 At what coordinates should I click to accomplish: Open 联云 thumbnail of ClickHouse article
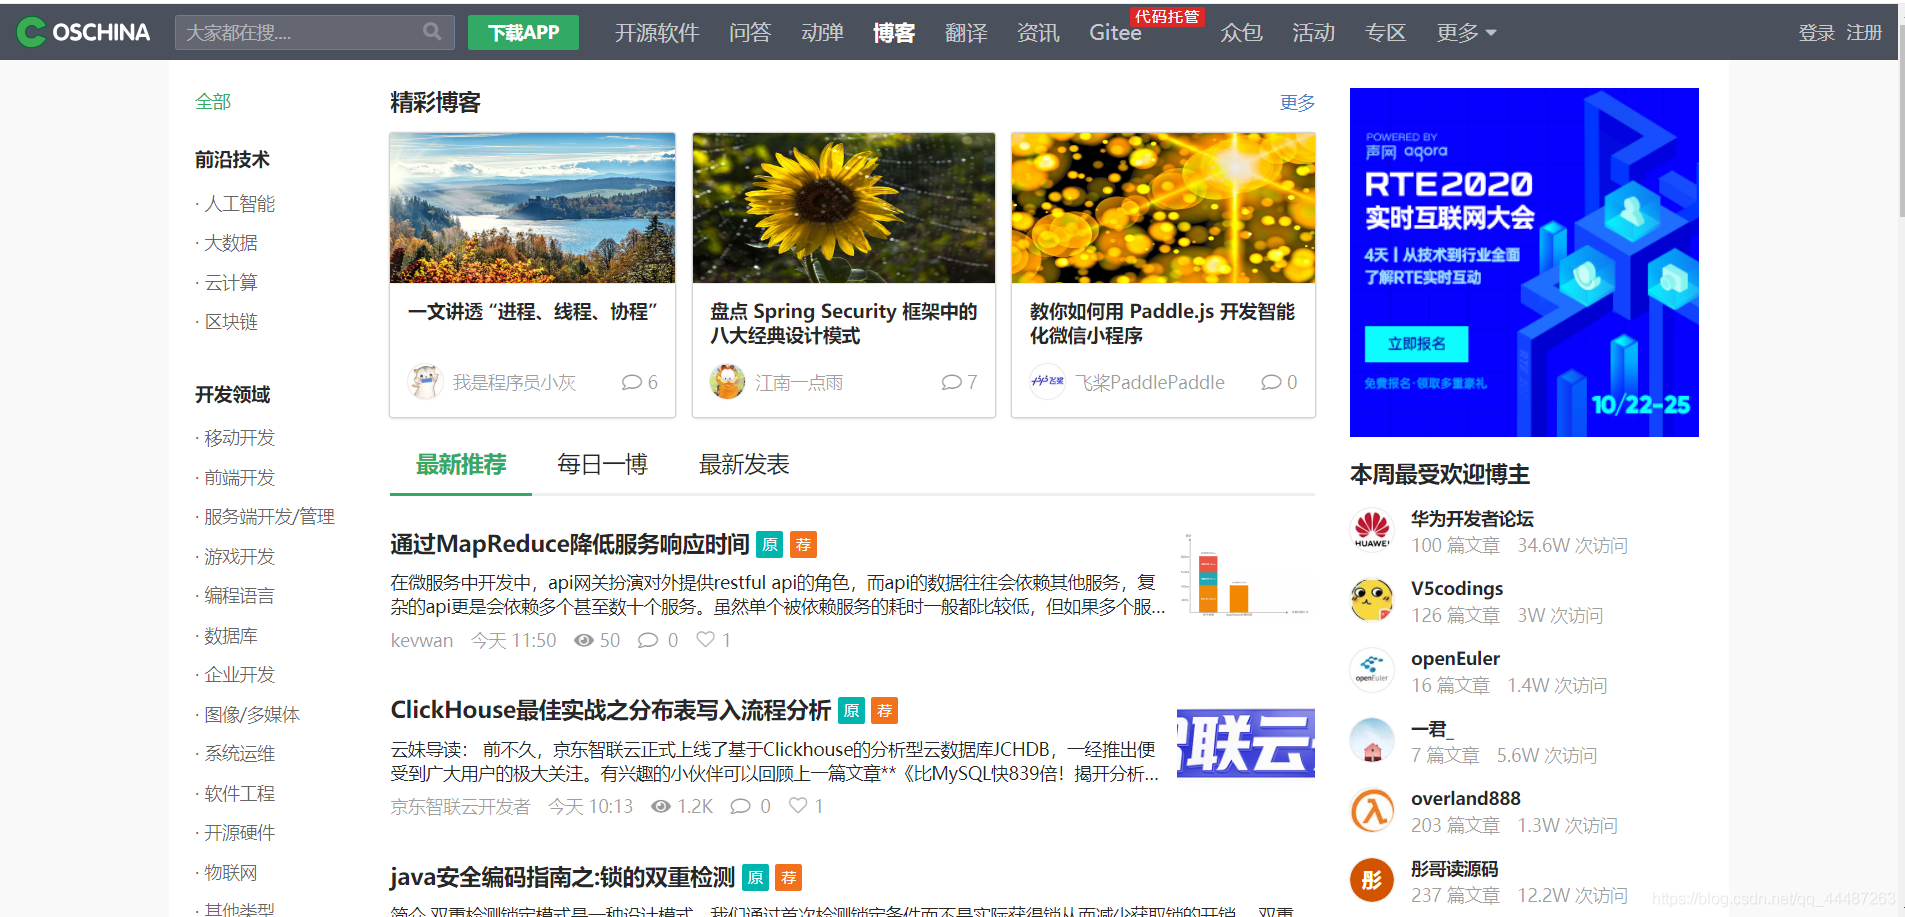[1246, 743]
